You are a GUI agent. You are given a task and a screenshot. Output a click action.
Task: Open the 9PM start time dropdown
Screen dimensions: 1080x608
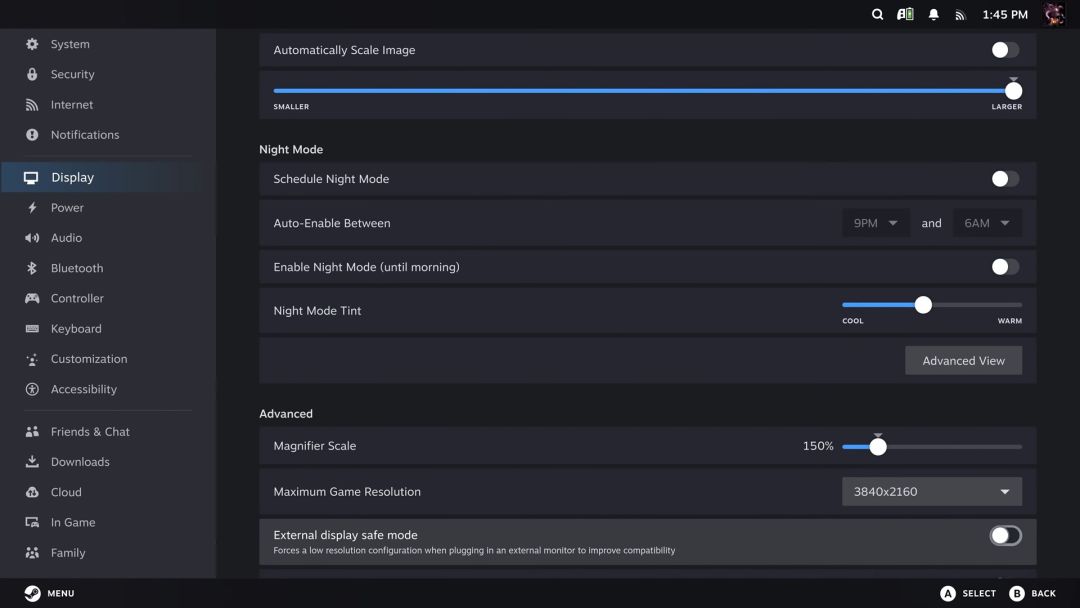pos(875,223)
